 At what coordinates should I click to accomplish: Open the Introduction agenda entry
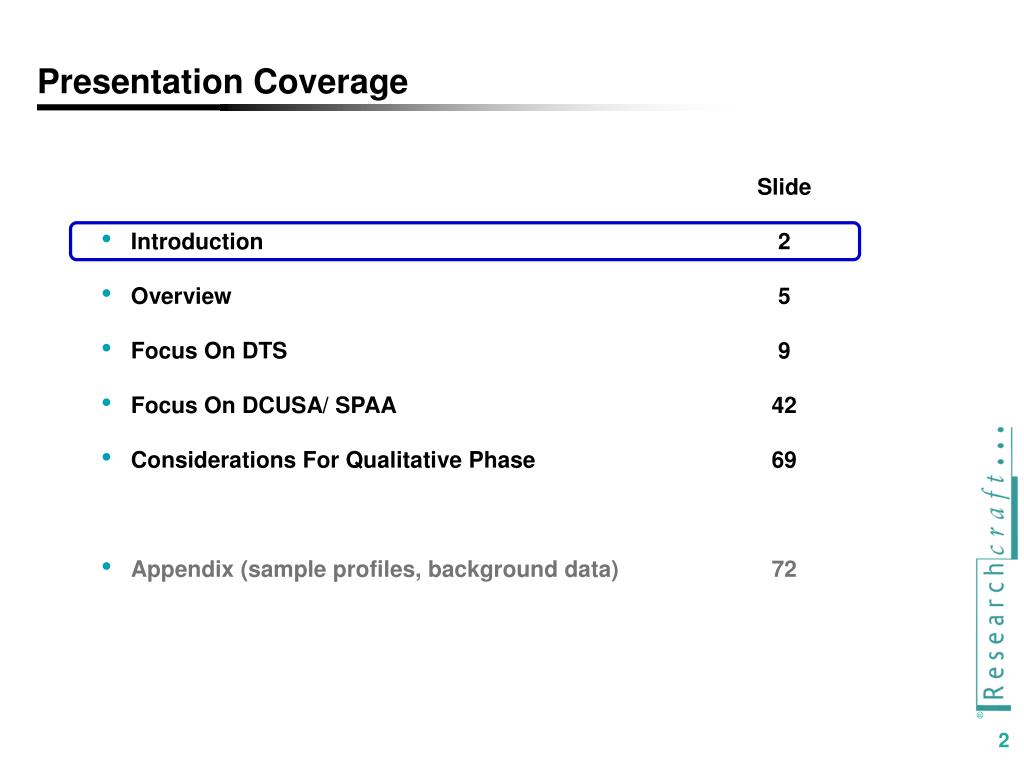[197, 241]
